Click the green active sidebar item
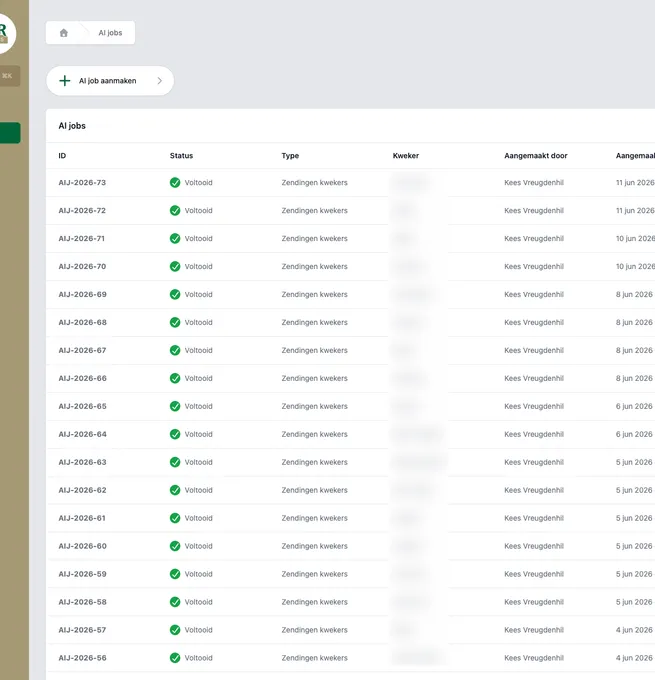The image size is (655, 680). (10, 133)
